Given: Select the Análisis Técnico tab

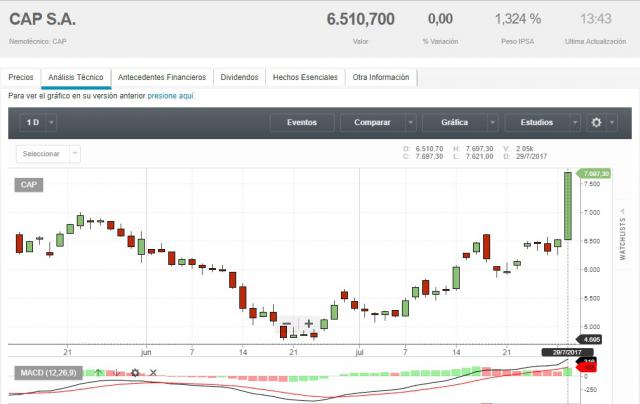Looking at the screenshot, I should point(76,78).
